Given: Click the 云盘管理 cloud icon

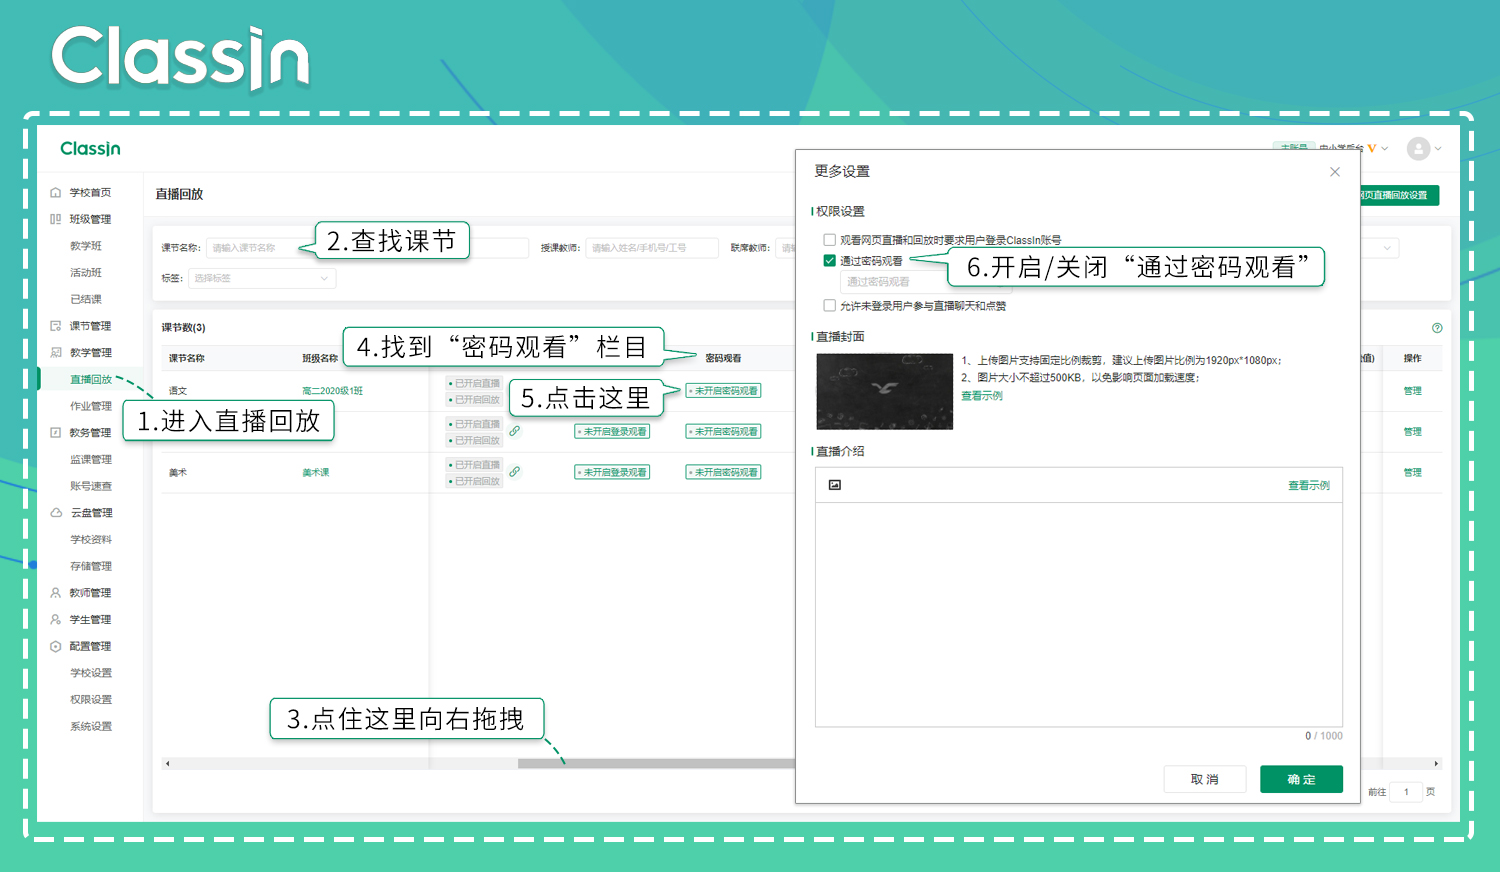Looking at the screenshot, I should 56,513.
